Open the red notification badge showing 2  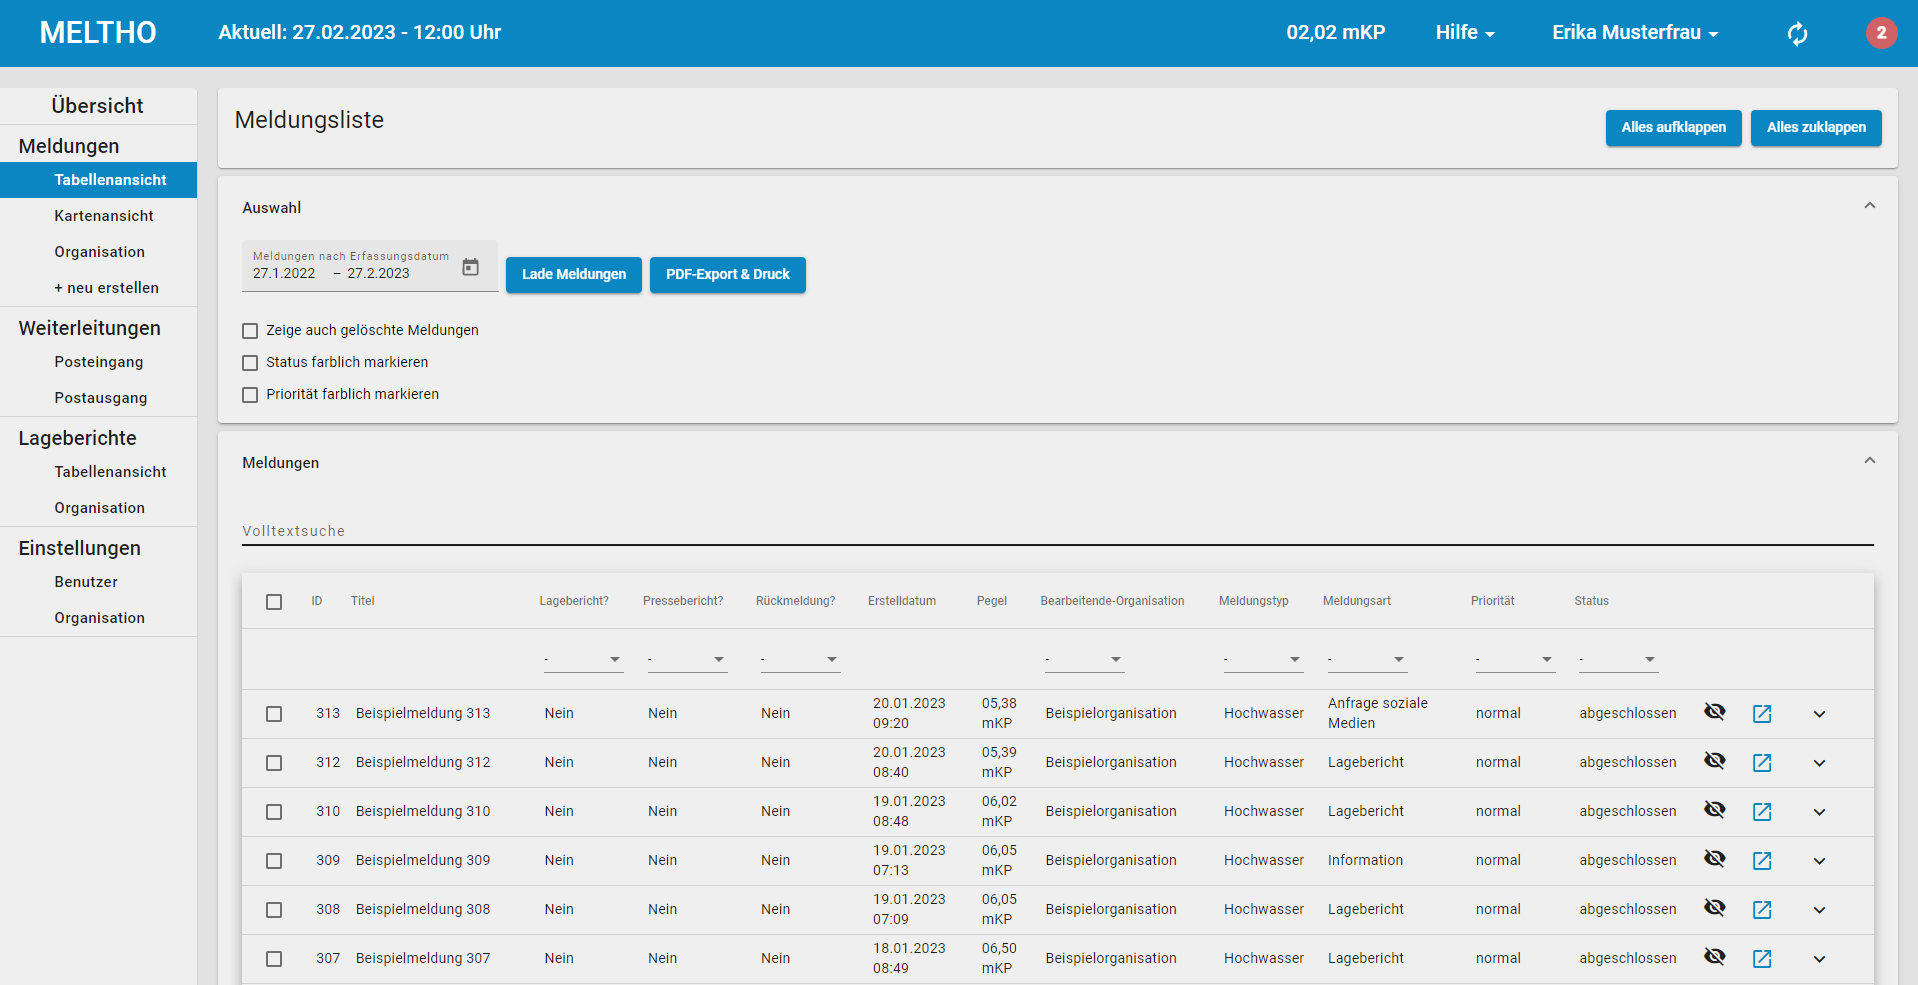1880,33
